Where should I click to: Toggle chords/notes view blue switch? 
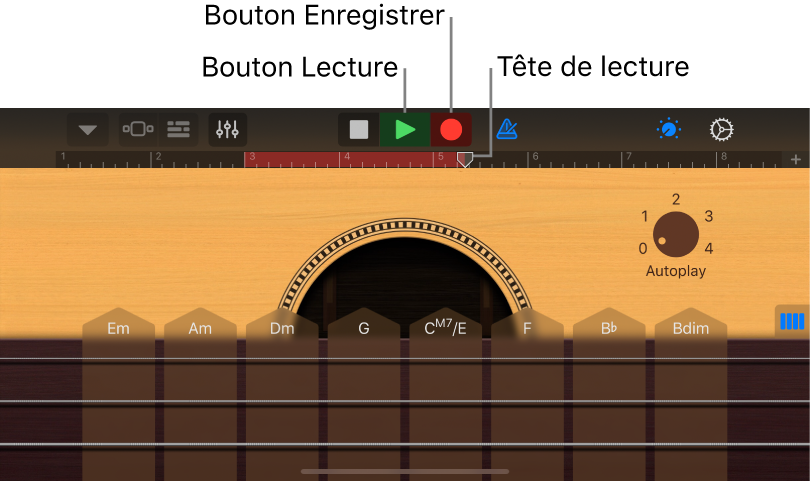pos(792,321)
